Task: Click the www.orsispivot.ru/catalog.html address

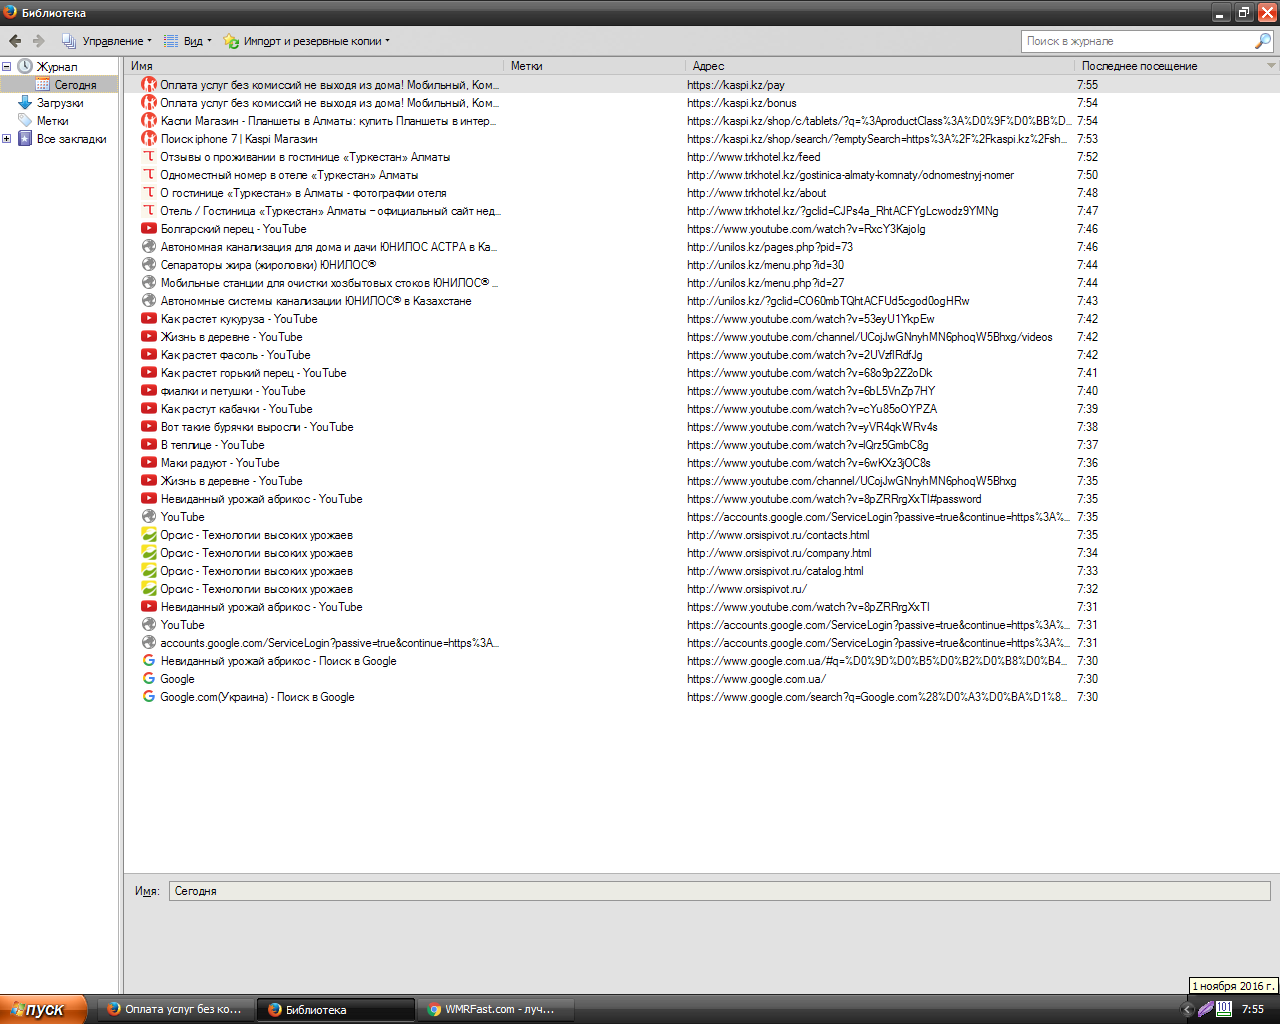Action: pyautogui.click(x=775, y=571)
